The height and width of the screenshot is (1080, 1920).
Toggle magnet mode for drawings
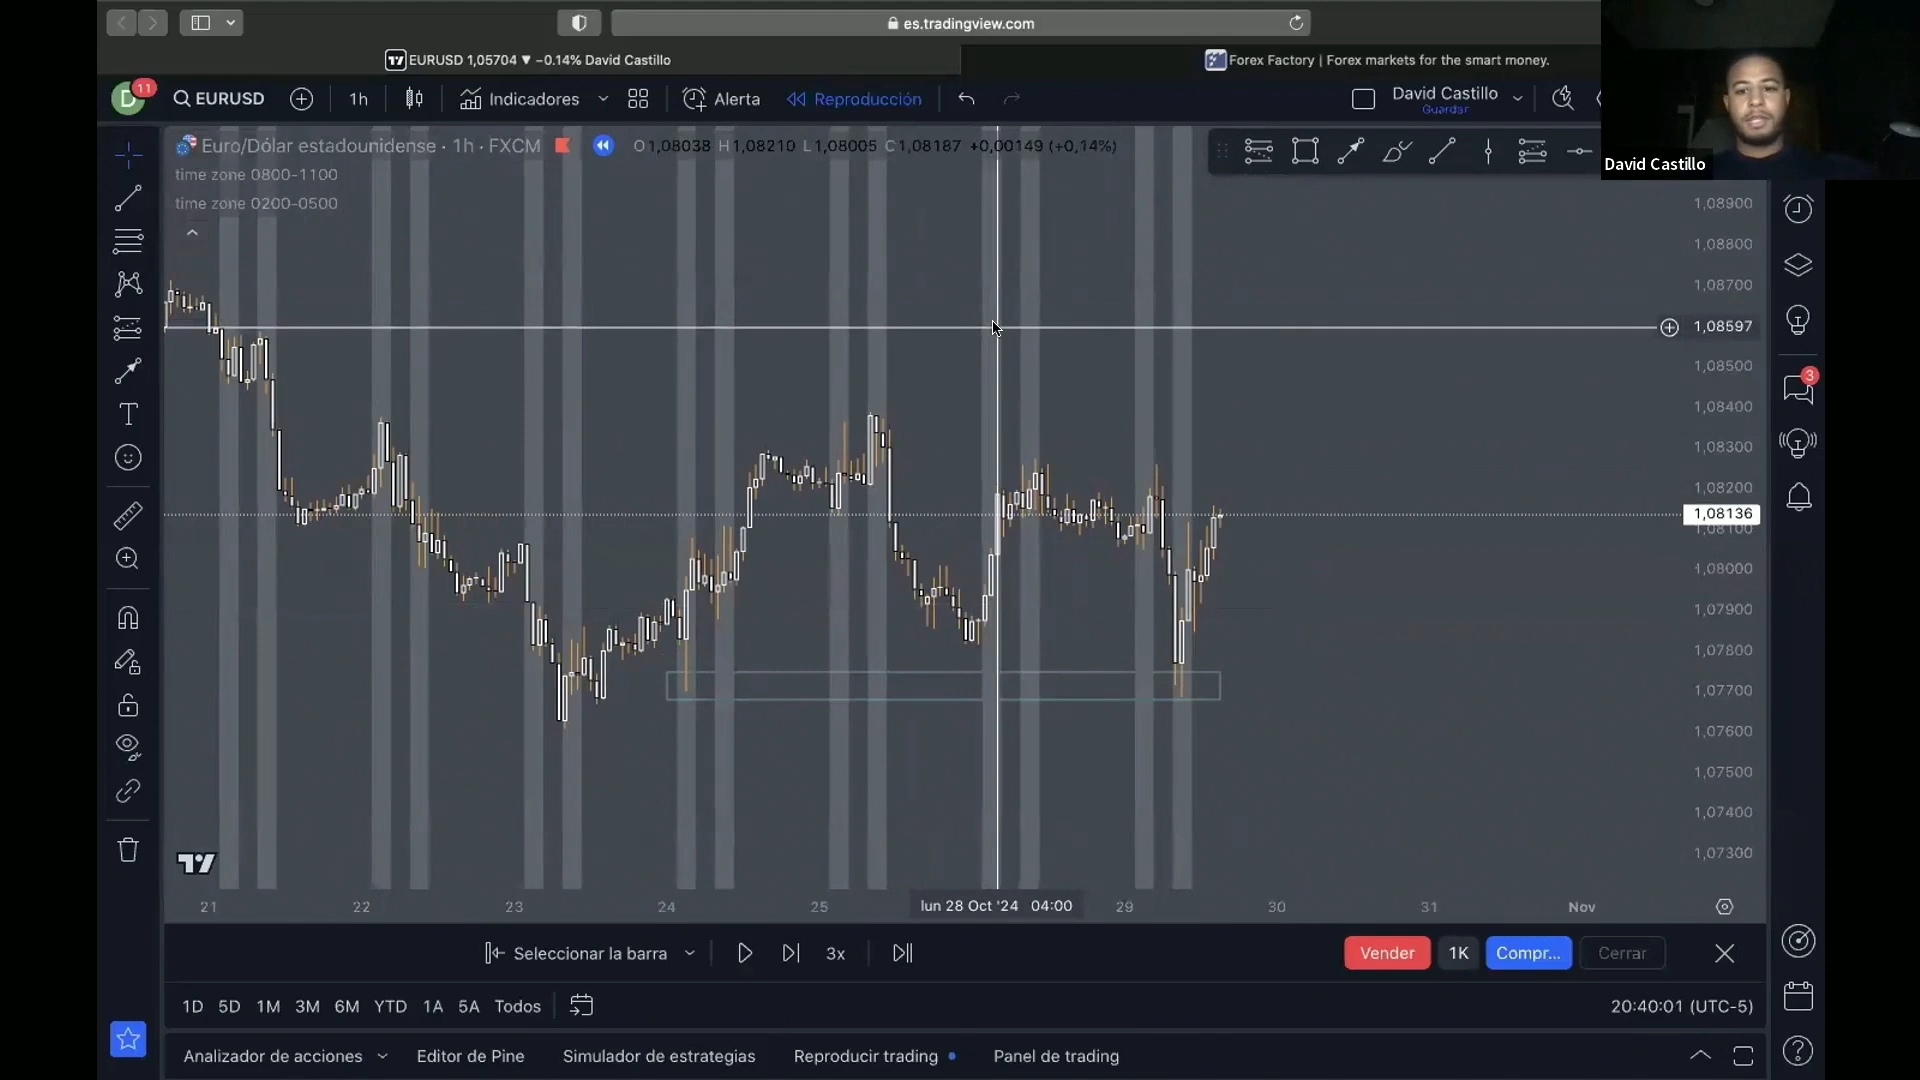128,618
